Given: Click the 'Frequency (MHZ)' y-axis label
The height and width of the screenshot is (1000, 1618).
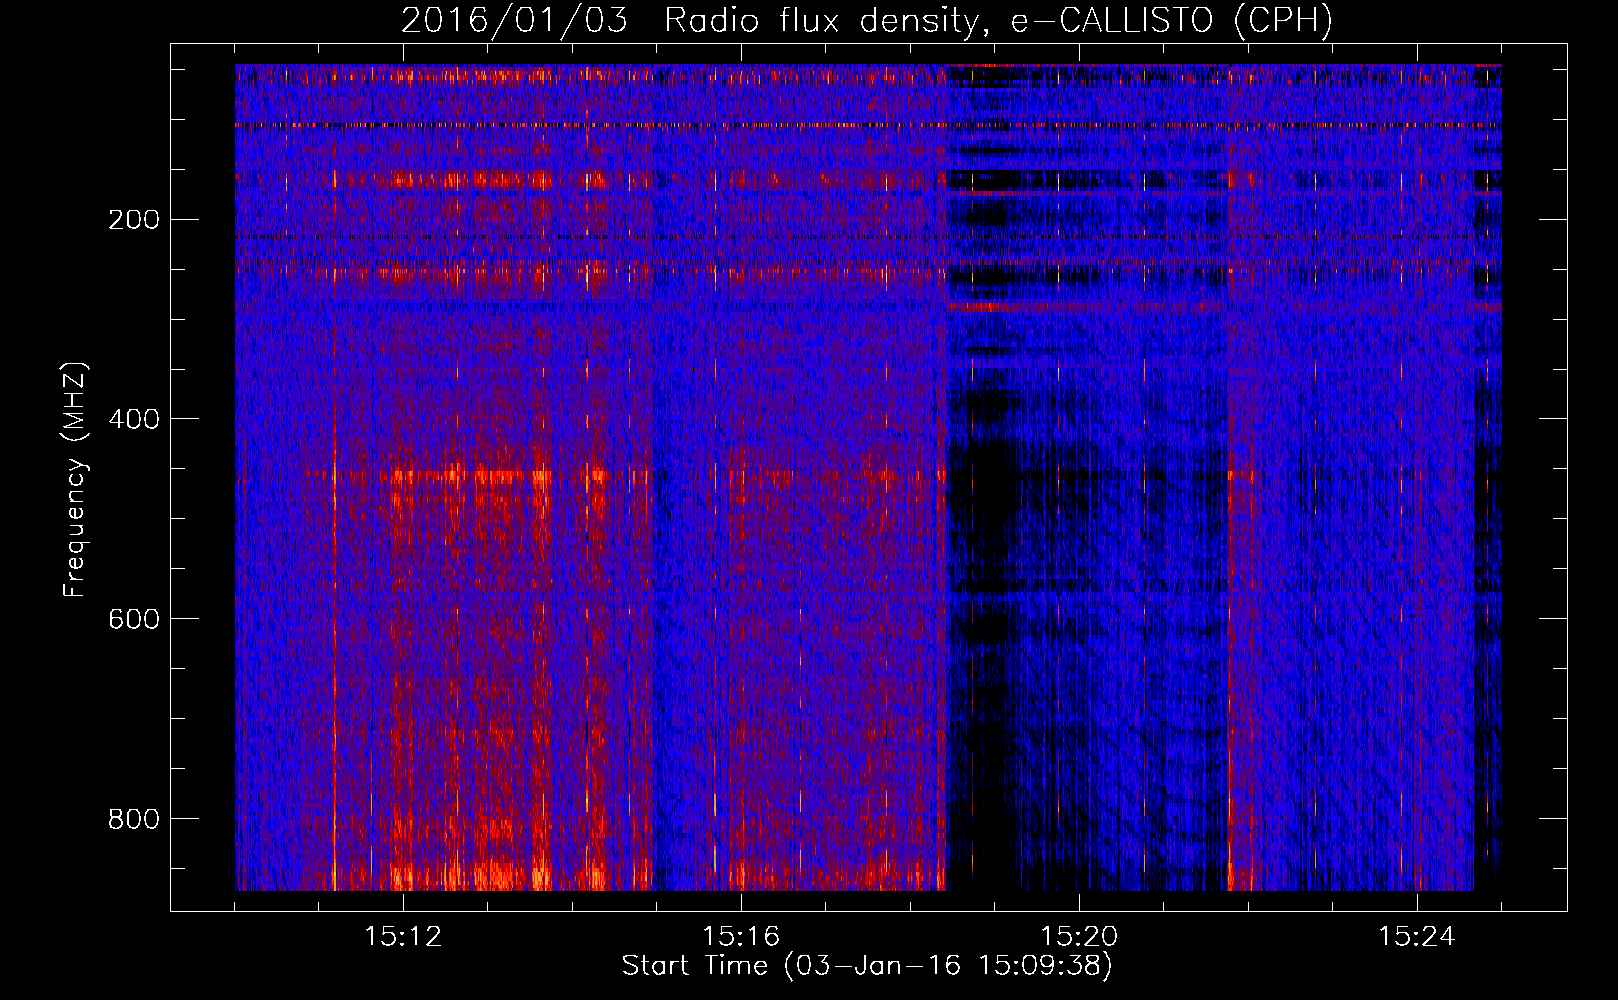Looking at the screenshot, I should (75, 479).
